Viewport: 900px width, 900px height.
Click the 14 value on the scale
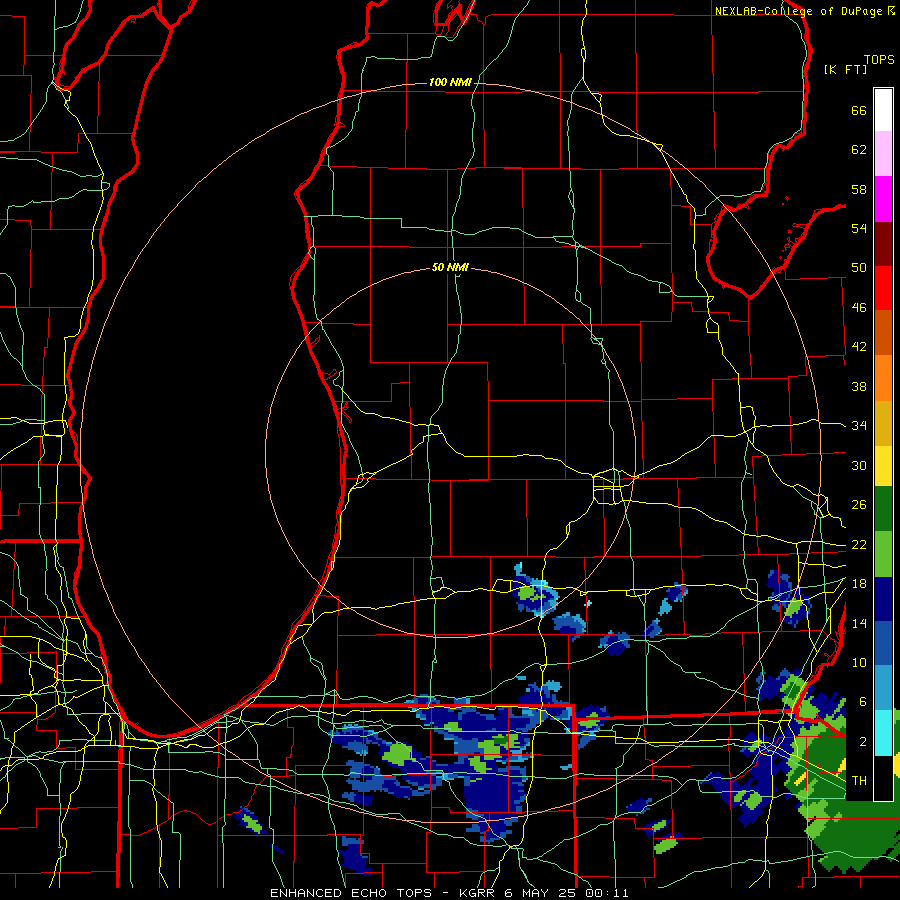point(859,623)
